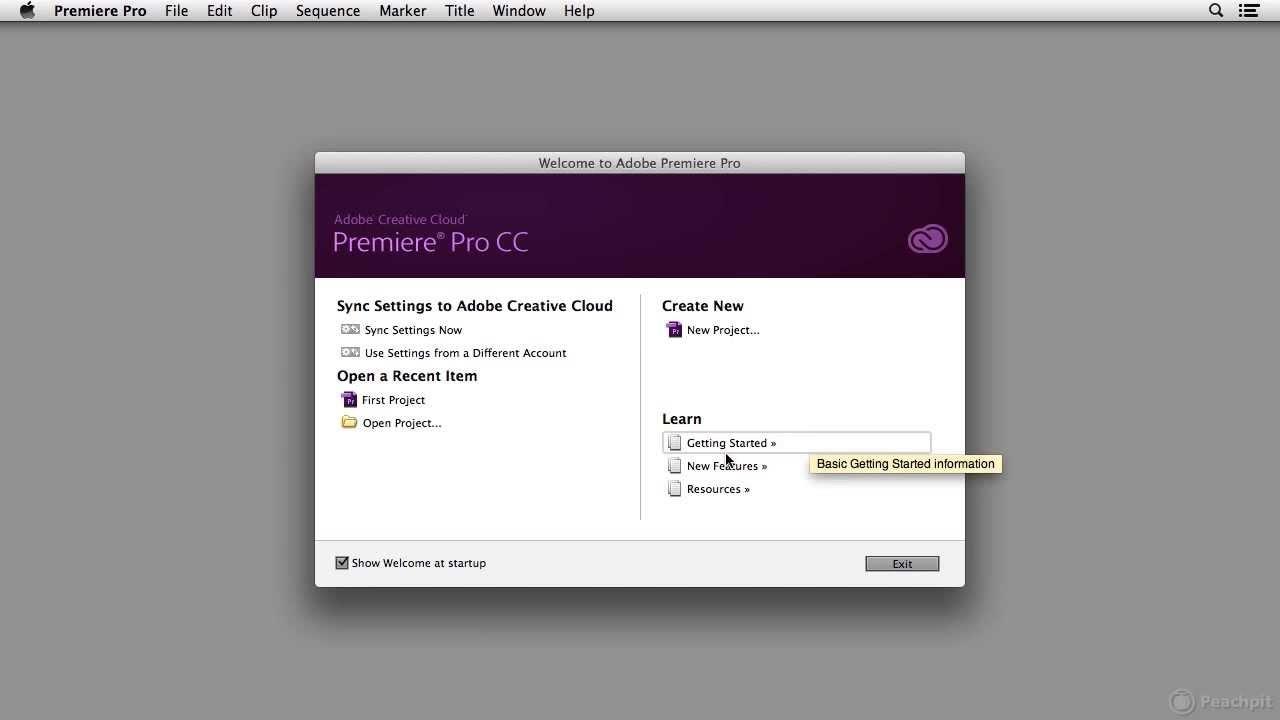Open Getting Started » link
The width and height of the screenshot is (1280, 720).
[731, 443]
